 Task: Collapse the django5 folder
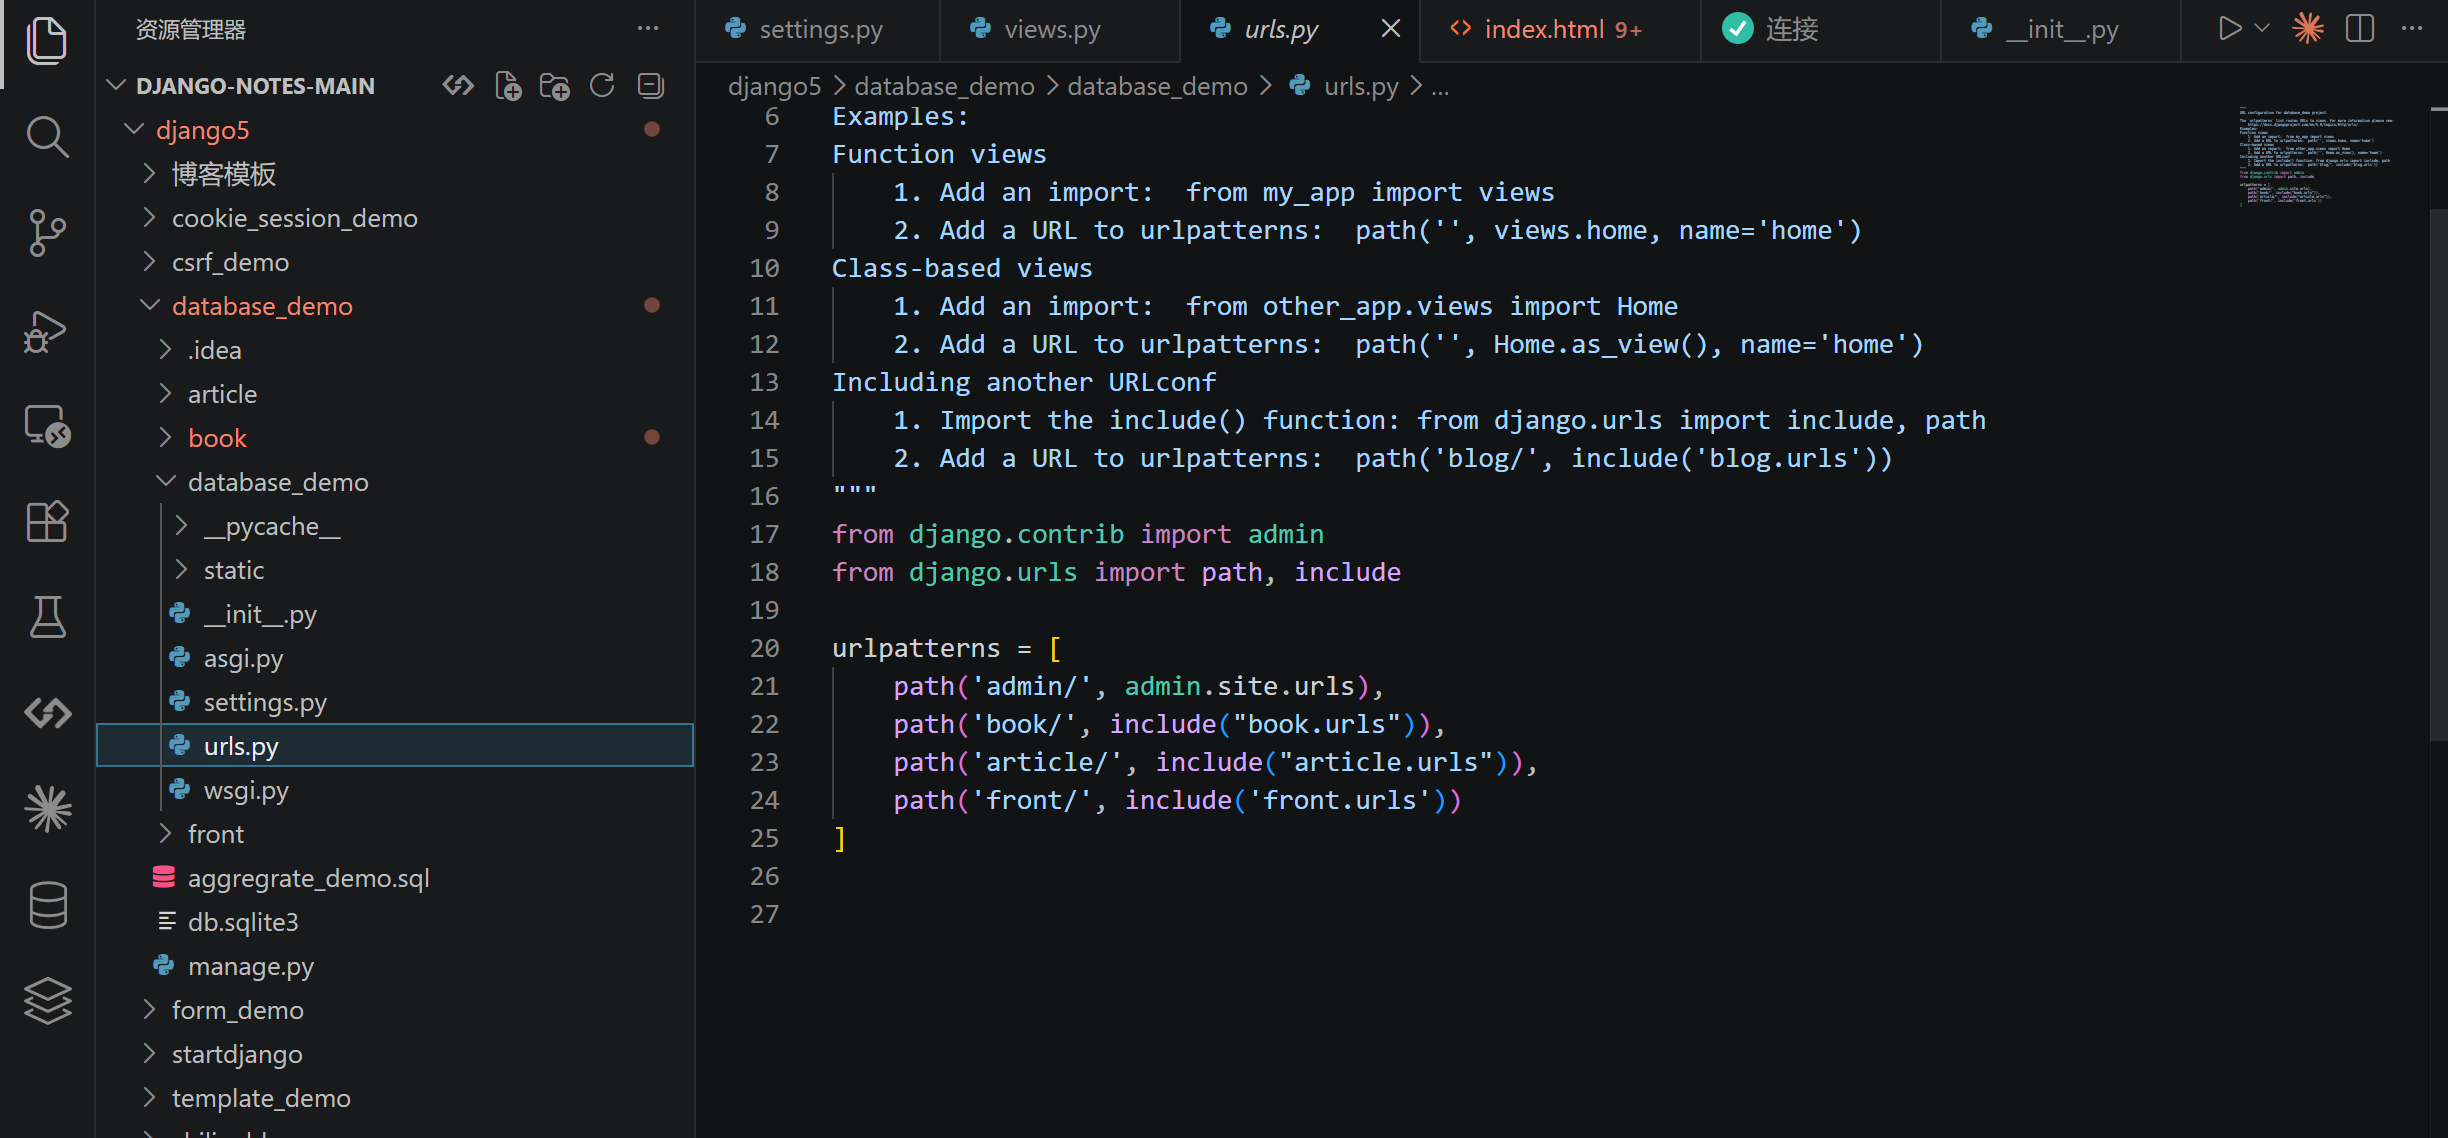pyautogui.click(x=202, y=130)
